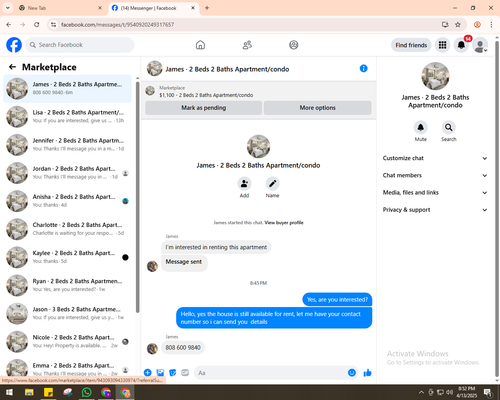The height and width of the screenshot is (400, 500).
Task: Open Windows notification center icon
Action: (x=488, y=392)
